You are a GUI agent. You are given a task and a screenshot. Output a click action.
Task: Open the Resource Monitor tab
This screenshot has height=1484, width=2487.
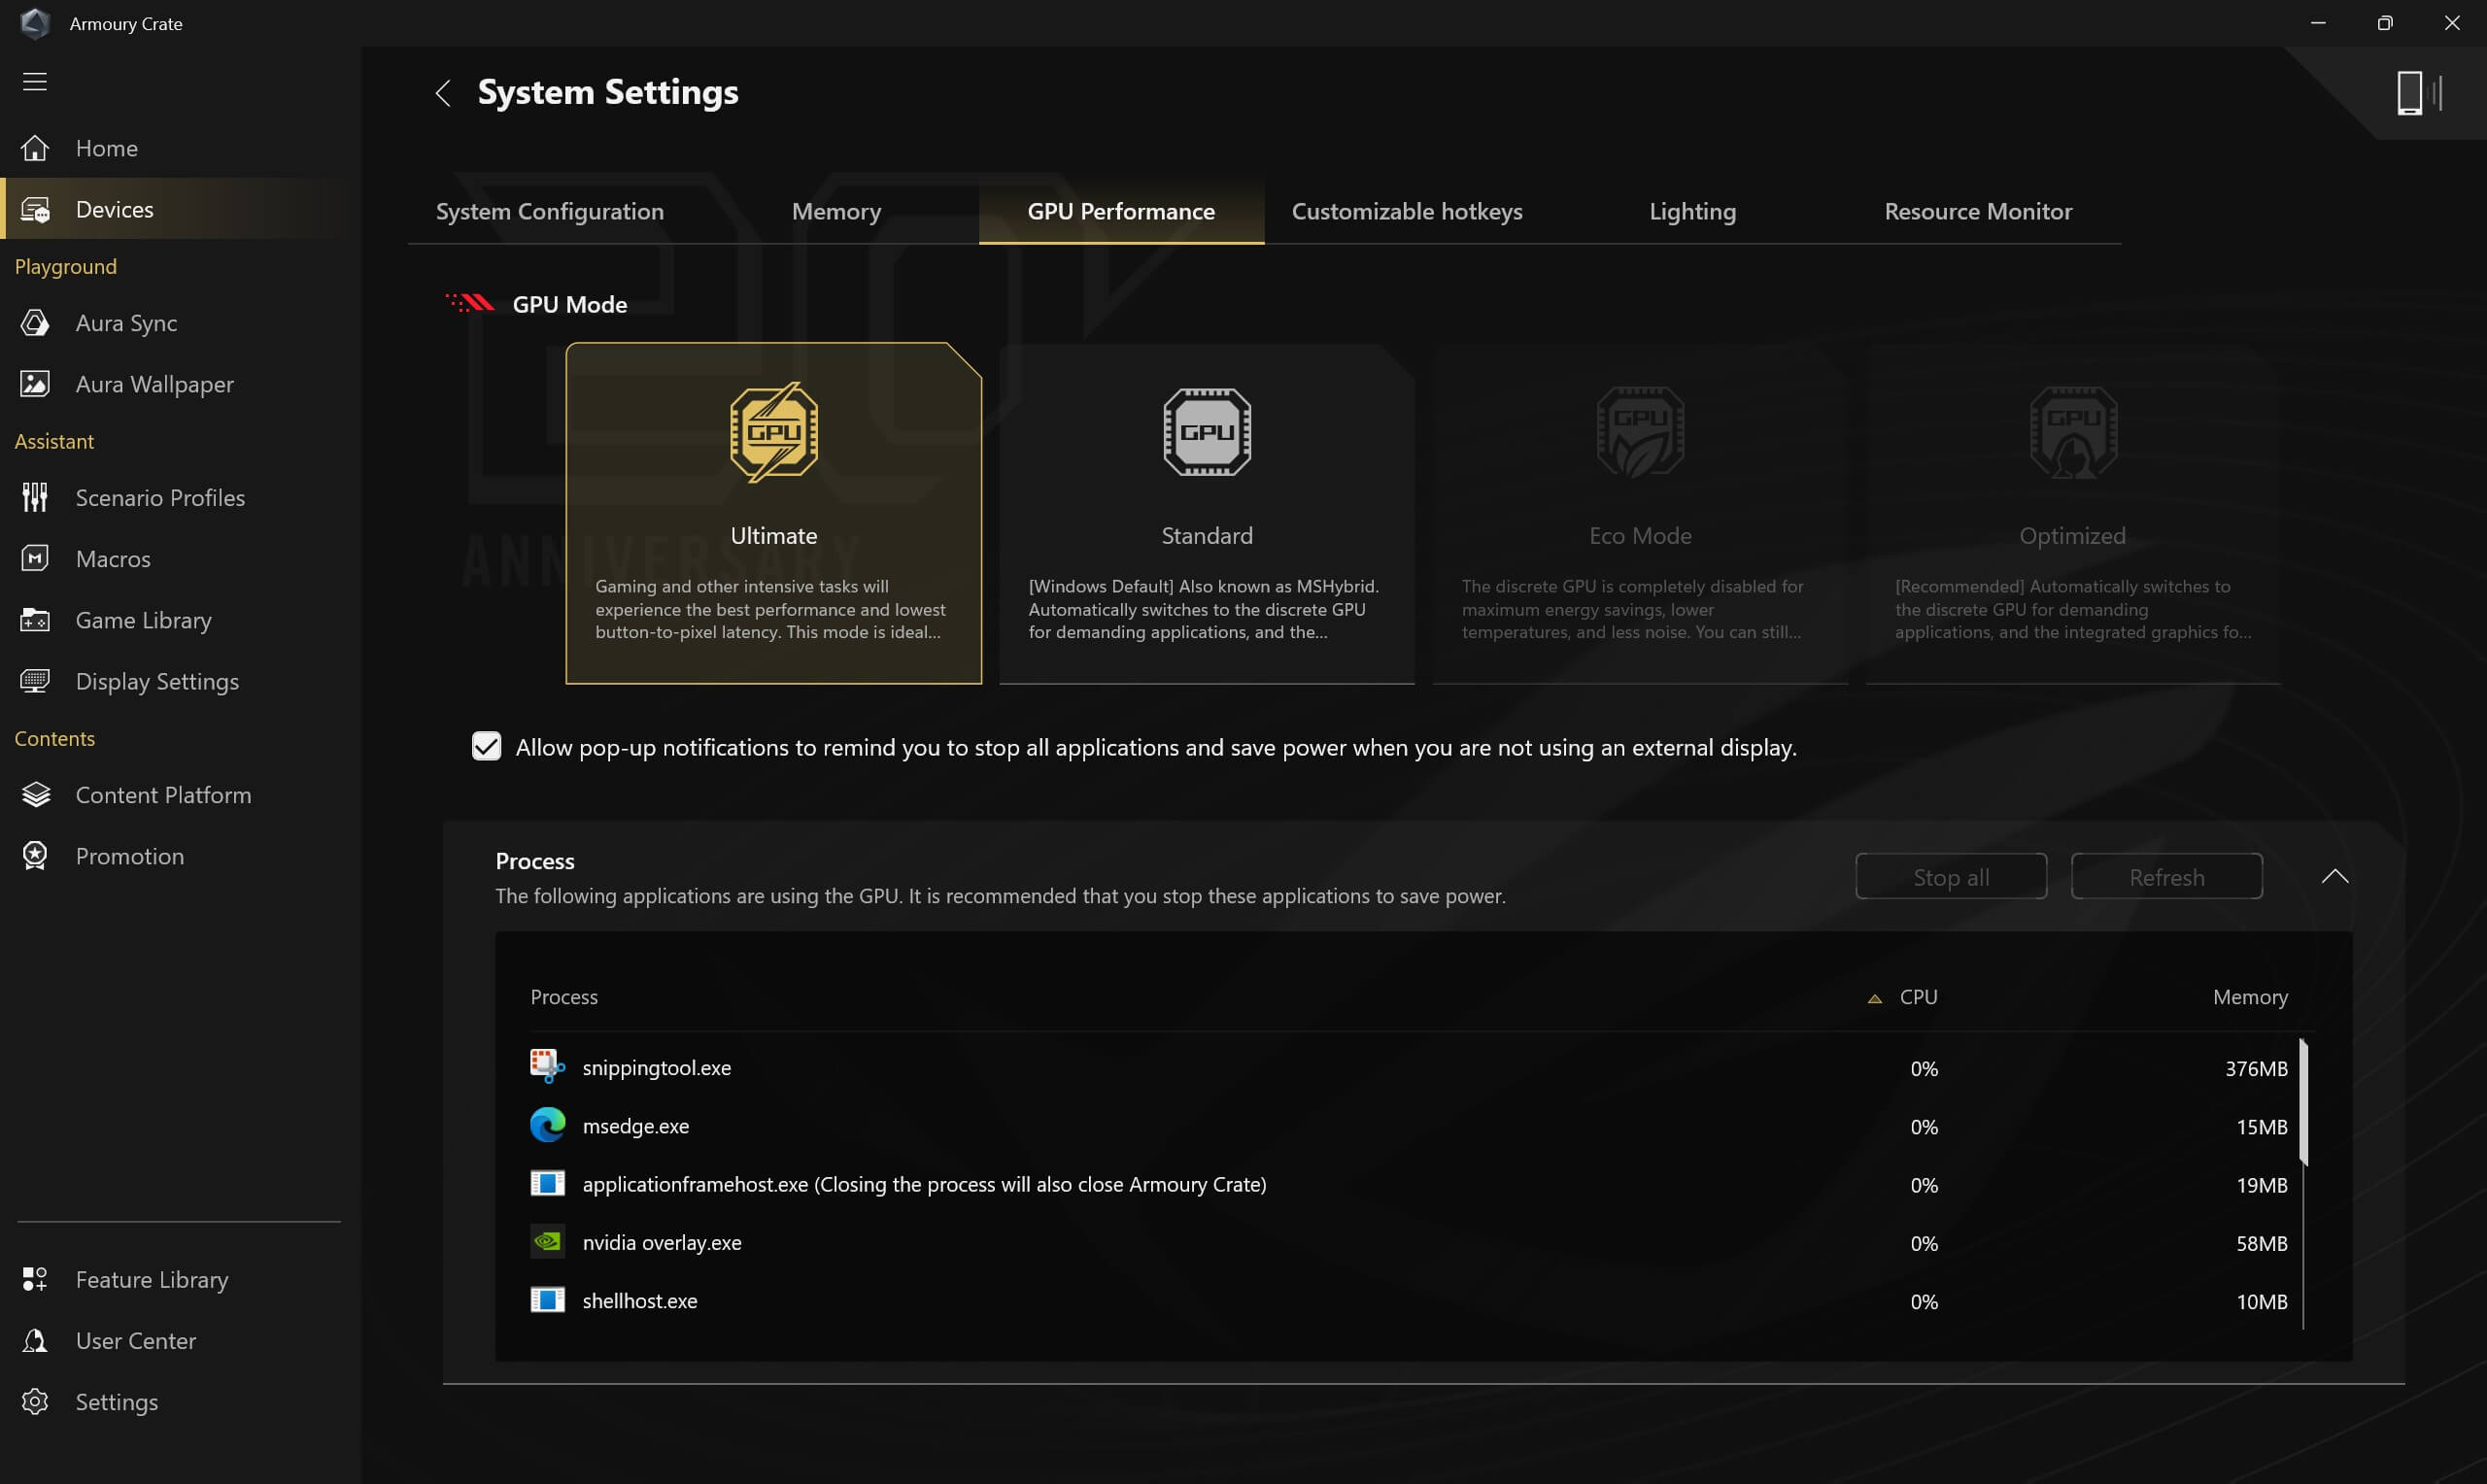click(1978, 211)
